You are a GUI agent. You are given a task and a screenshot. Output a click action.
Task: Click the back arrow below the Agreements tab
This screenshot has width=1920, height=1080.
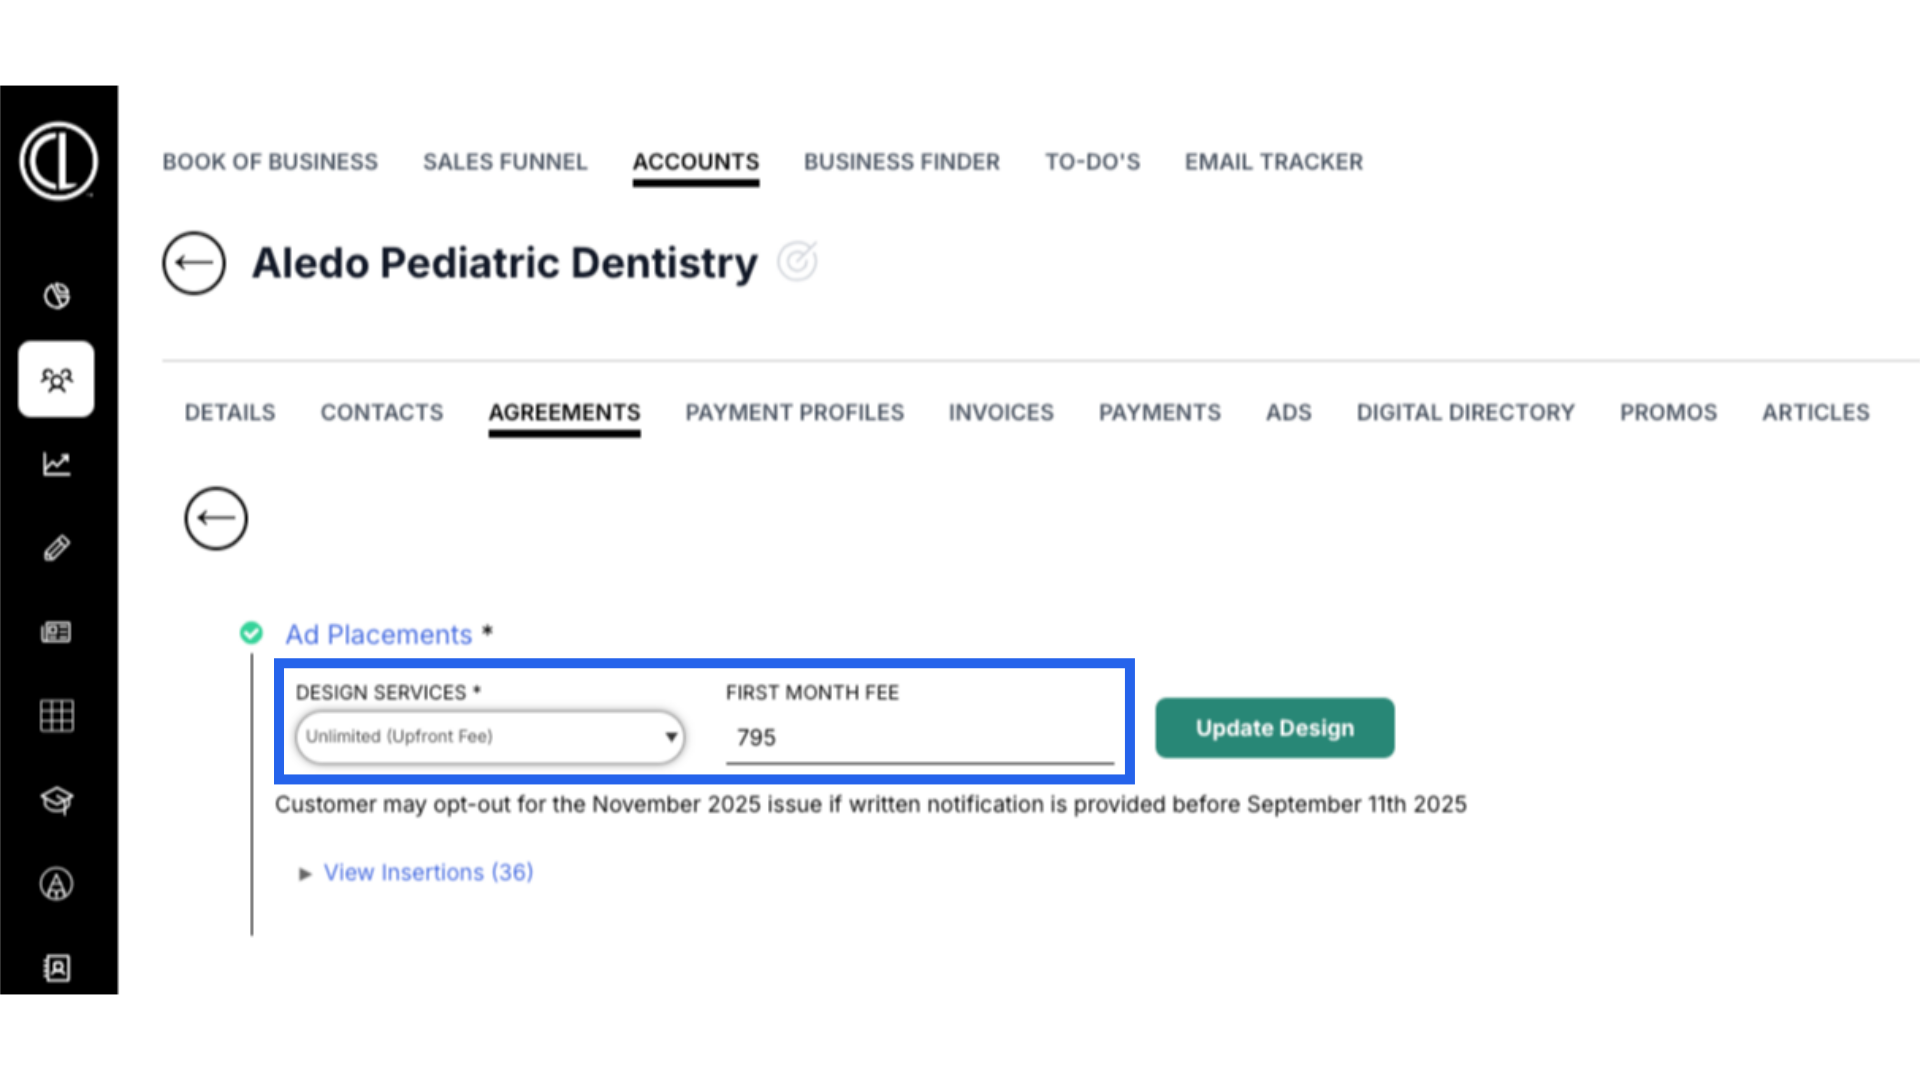[216, 518]
